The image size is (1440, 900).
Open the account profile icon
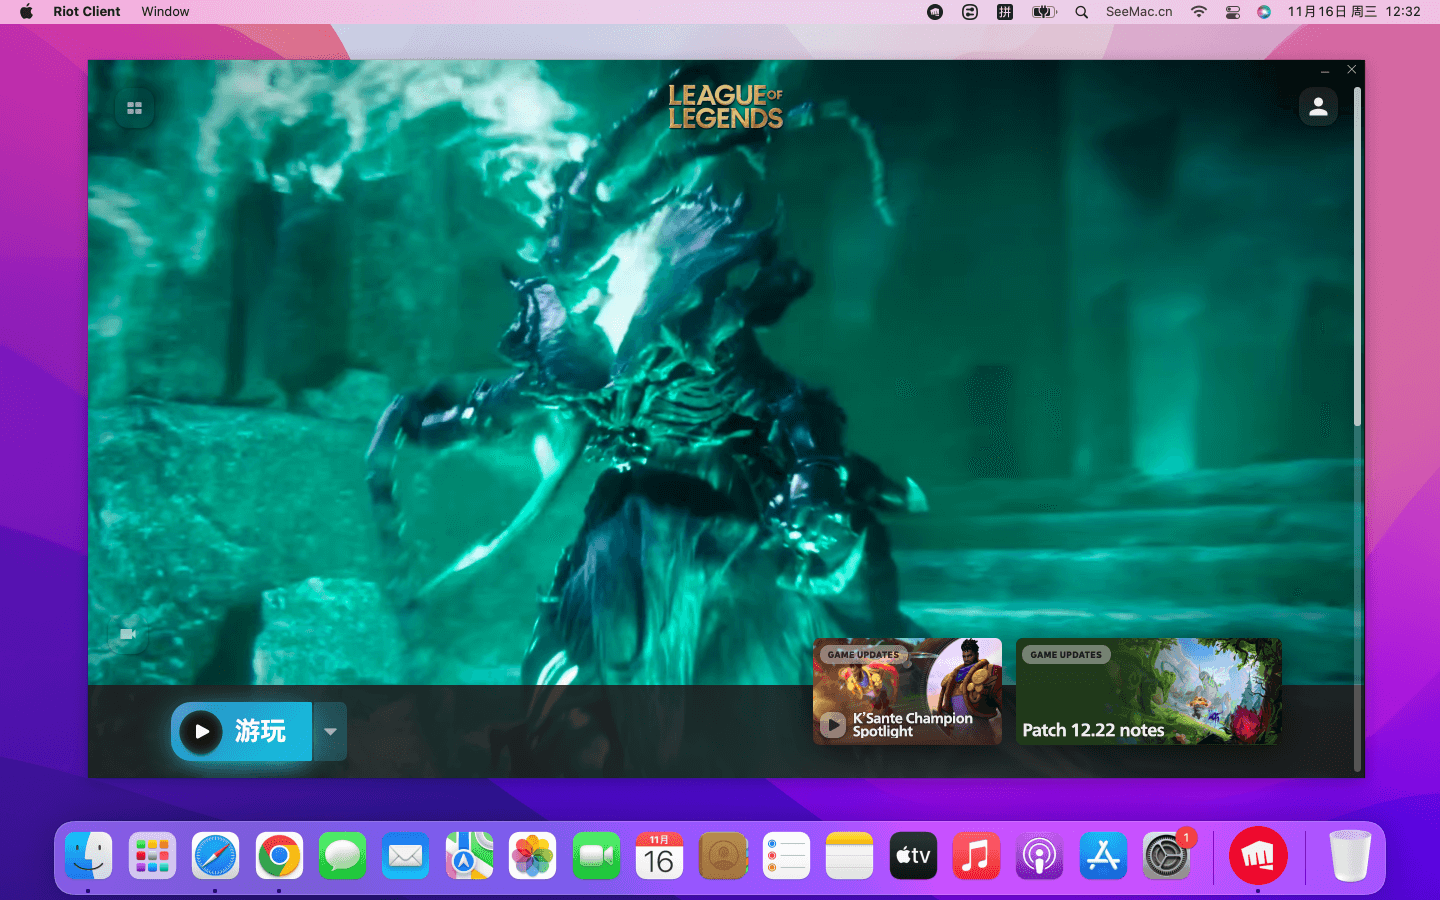(x=1318, y=107)
